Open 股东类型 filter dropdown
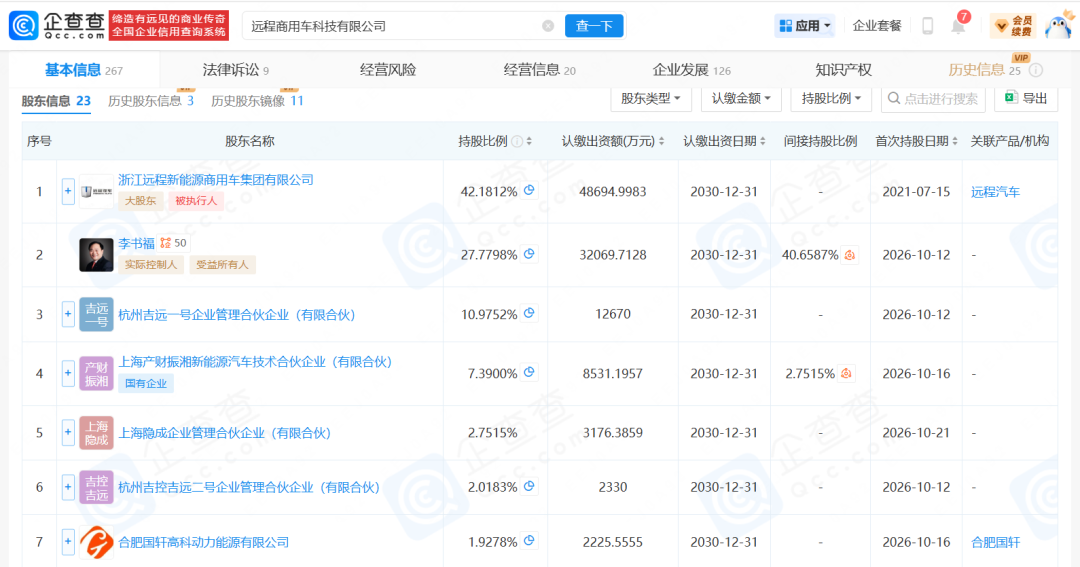 click(x=650, y=99)
